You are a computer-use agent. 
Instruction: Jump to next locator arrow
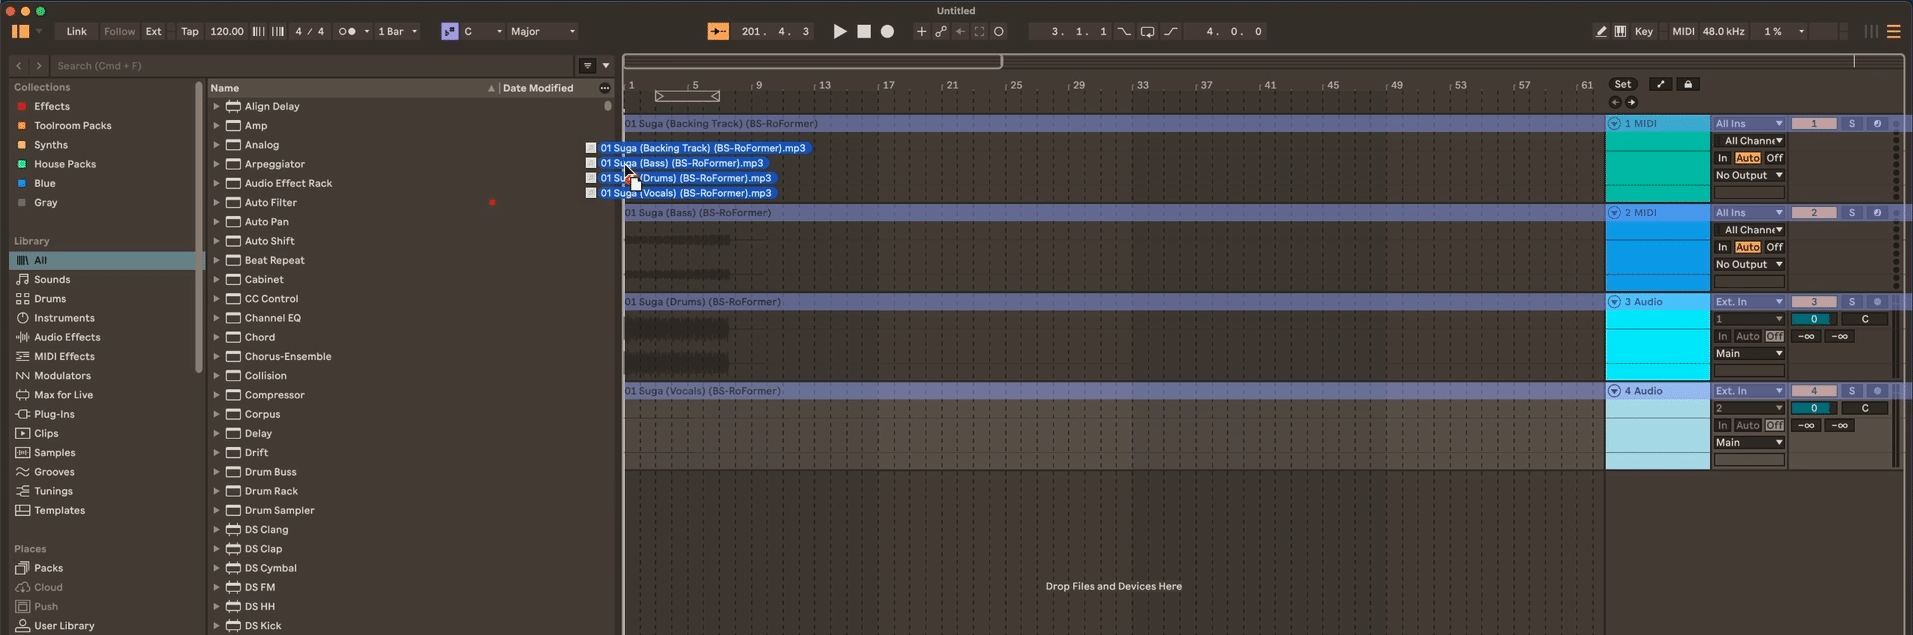[1631, 103]
